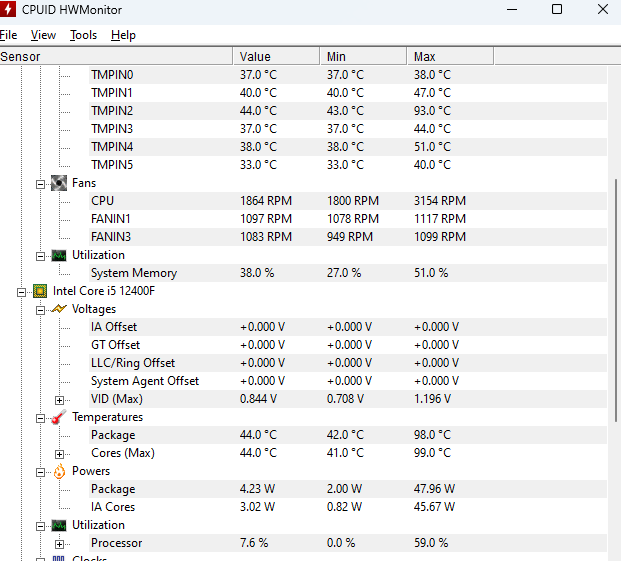Select the FANIN3 row
The height and width of the screenshot is (561, 621).
click(x=348, y=237)
